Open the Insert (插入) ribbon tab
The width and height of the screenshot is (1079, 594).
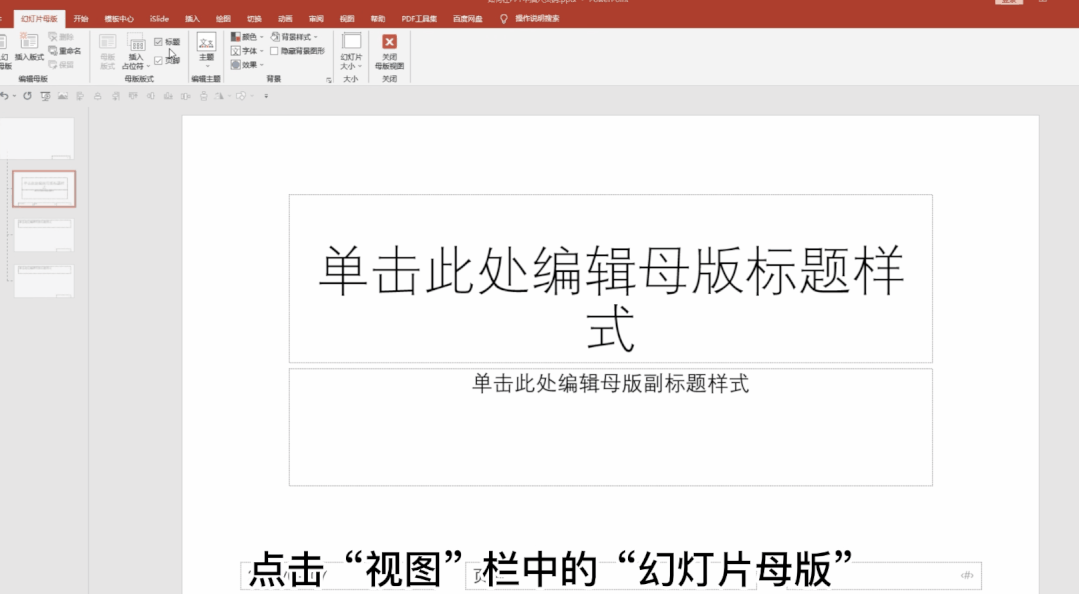click(192, 17)
